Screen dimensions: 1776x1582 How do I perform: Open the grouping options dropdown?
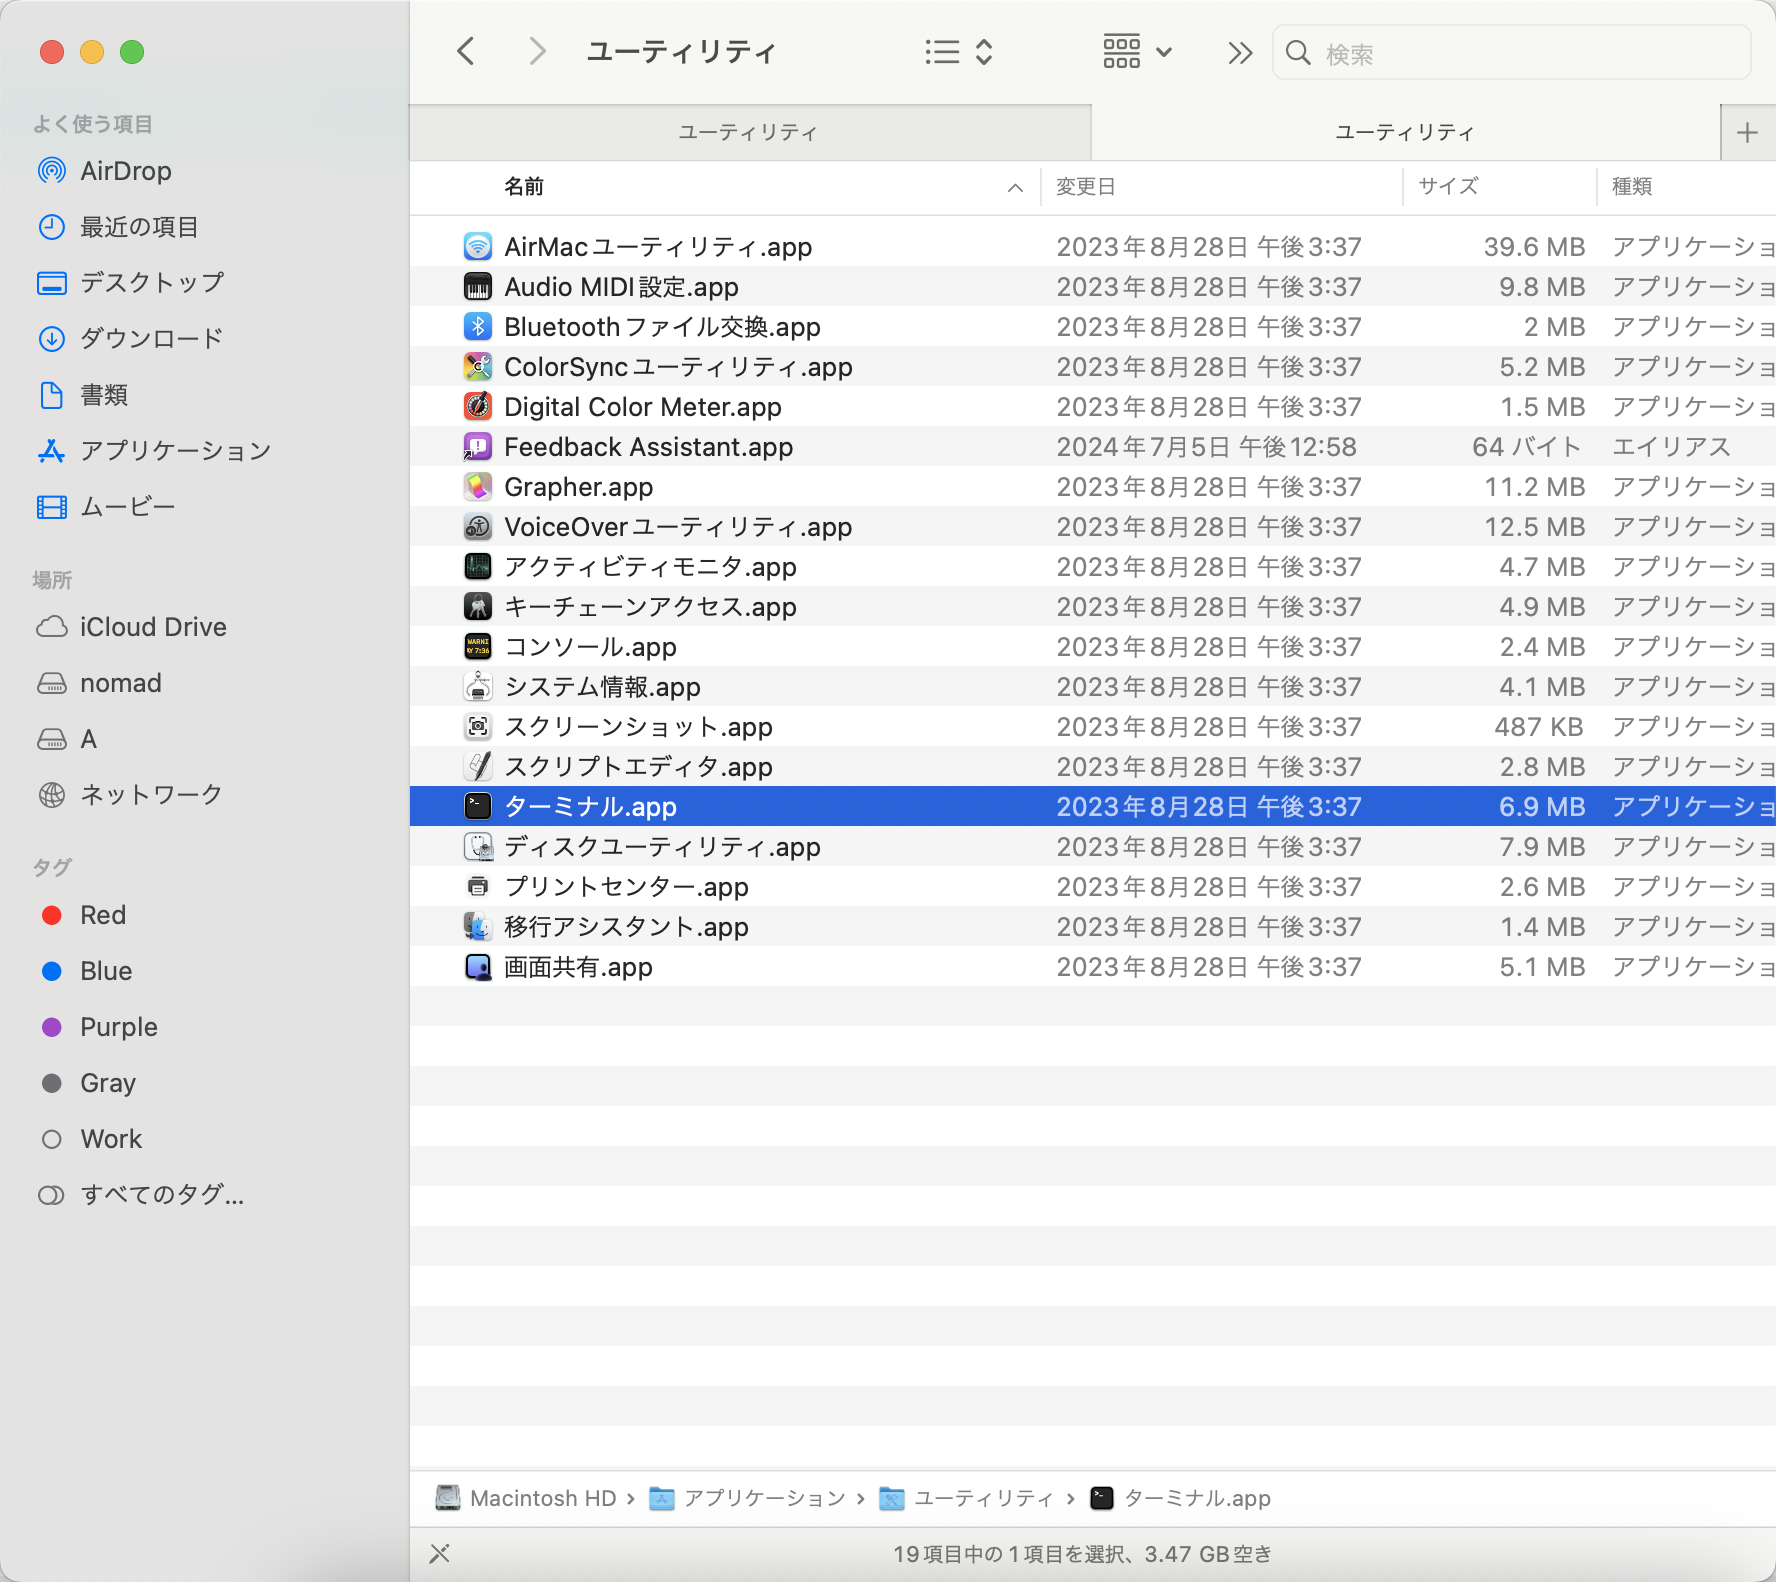[x=1136, y=51]
